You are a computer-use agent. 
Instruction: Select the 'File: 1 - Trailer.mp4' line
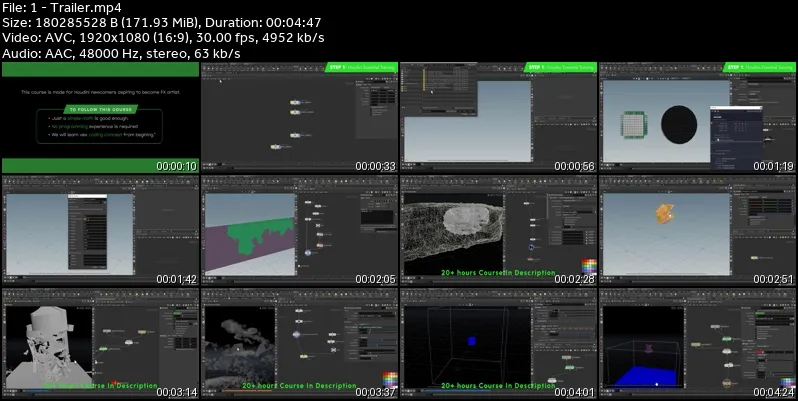62,8
